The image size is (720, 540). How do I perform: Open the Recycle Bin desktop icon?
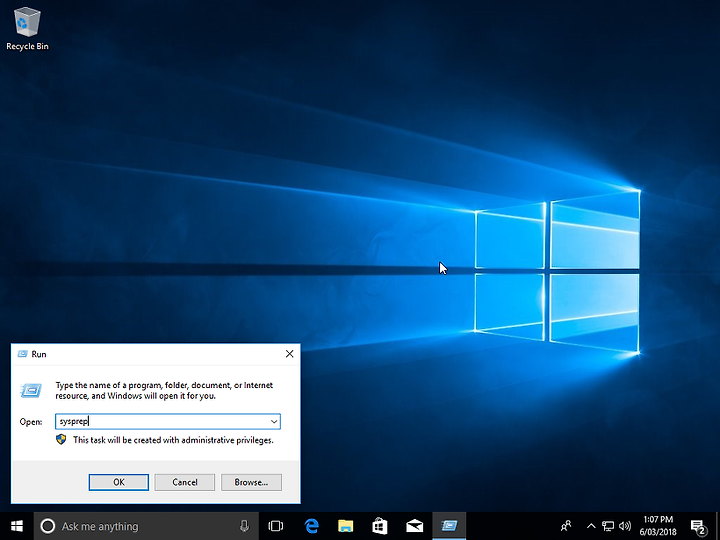pos(27,29)
